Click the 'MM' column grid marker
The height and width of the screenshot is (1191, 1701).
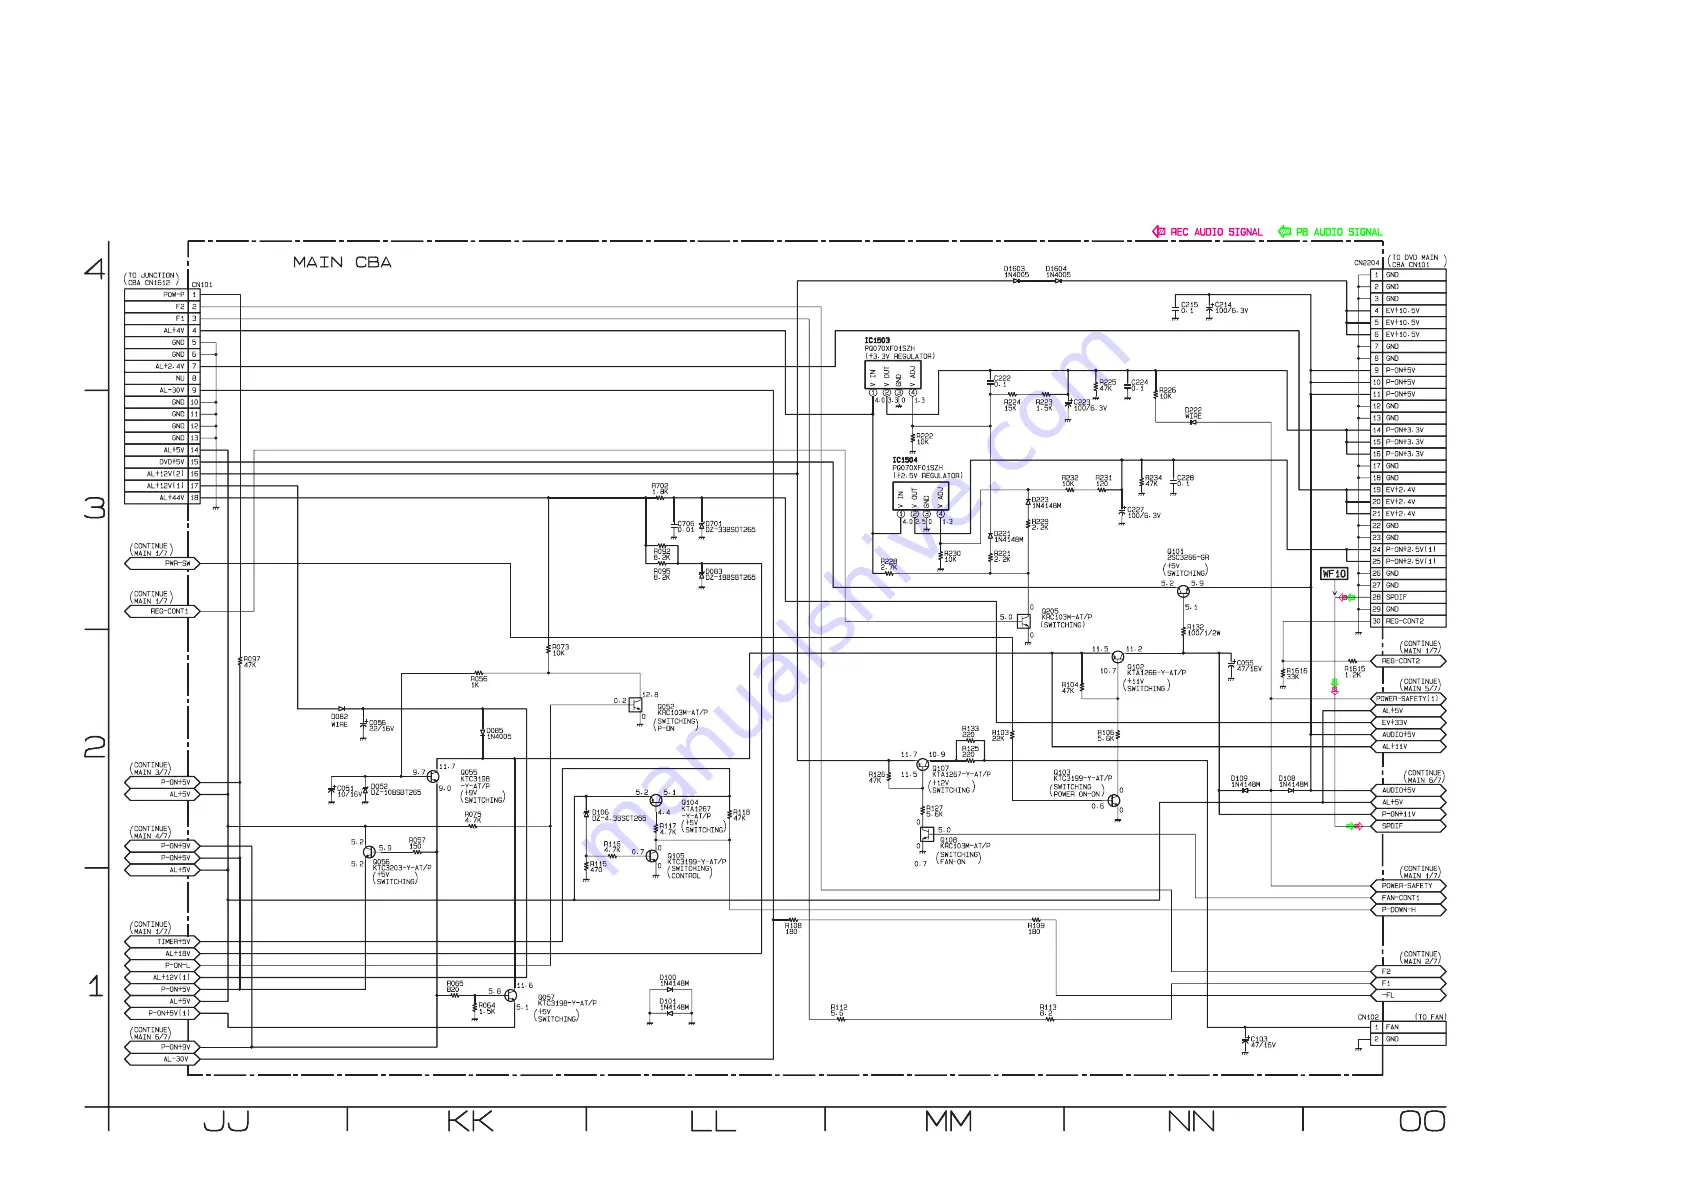[947, 1122]
